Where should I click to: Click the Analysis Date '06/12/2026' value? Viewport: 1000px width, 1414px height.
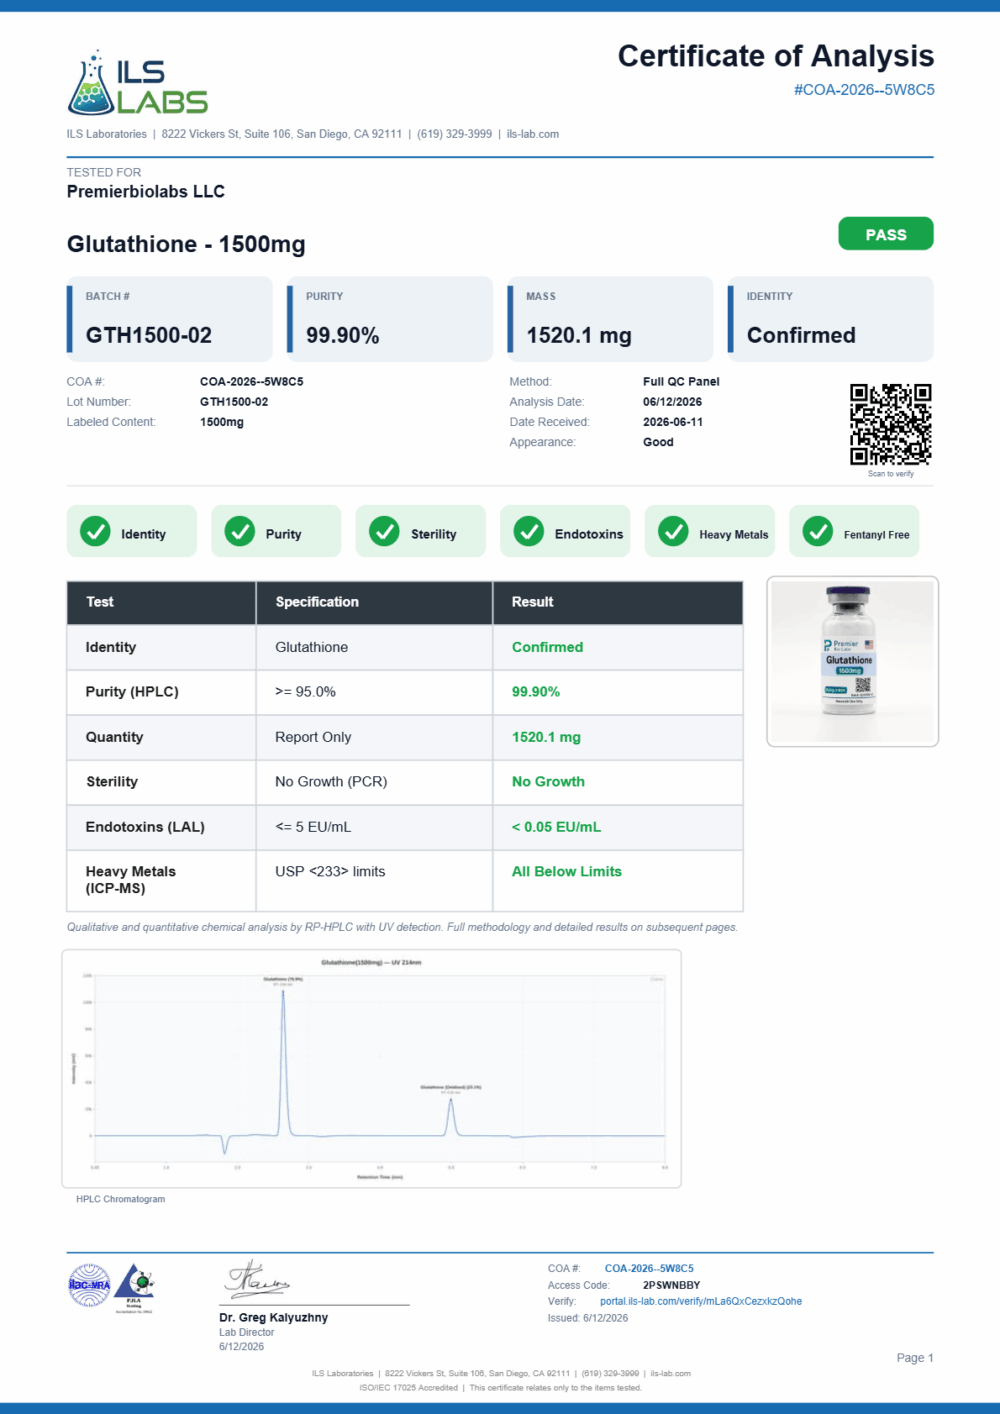[x=673, y=402]
